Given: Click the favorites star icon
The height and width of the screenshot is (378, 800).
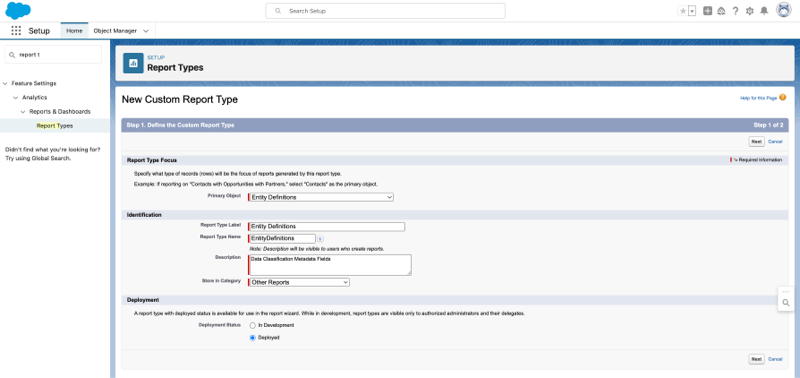Looking at the screenshot, I should point(683,11).
